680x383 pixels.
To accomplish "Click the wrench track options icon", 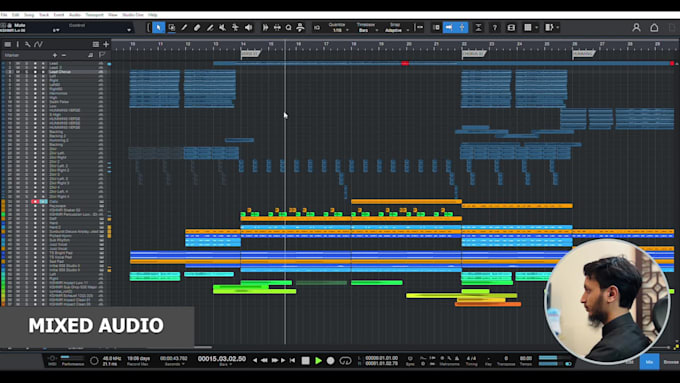I will [x=27, y=44].
